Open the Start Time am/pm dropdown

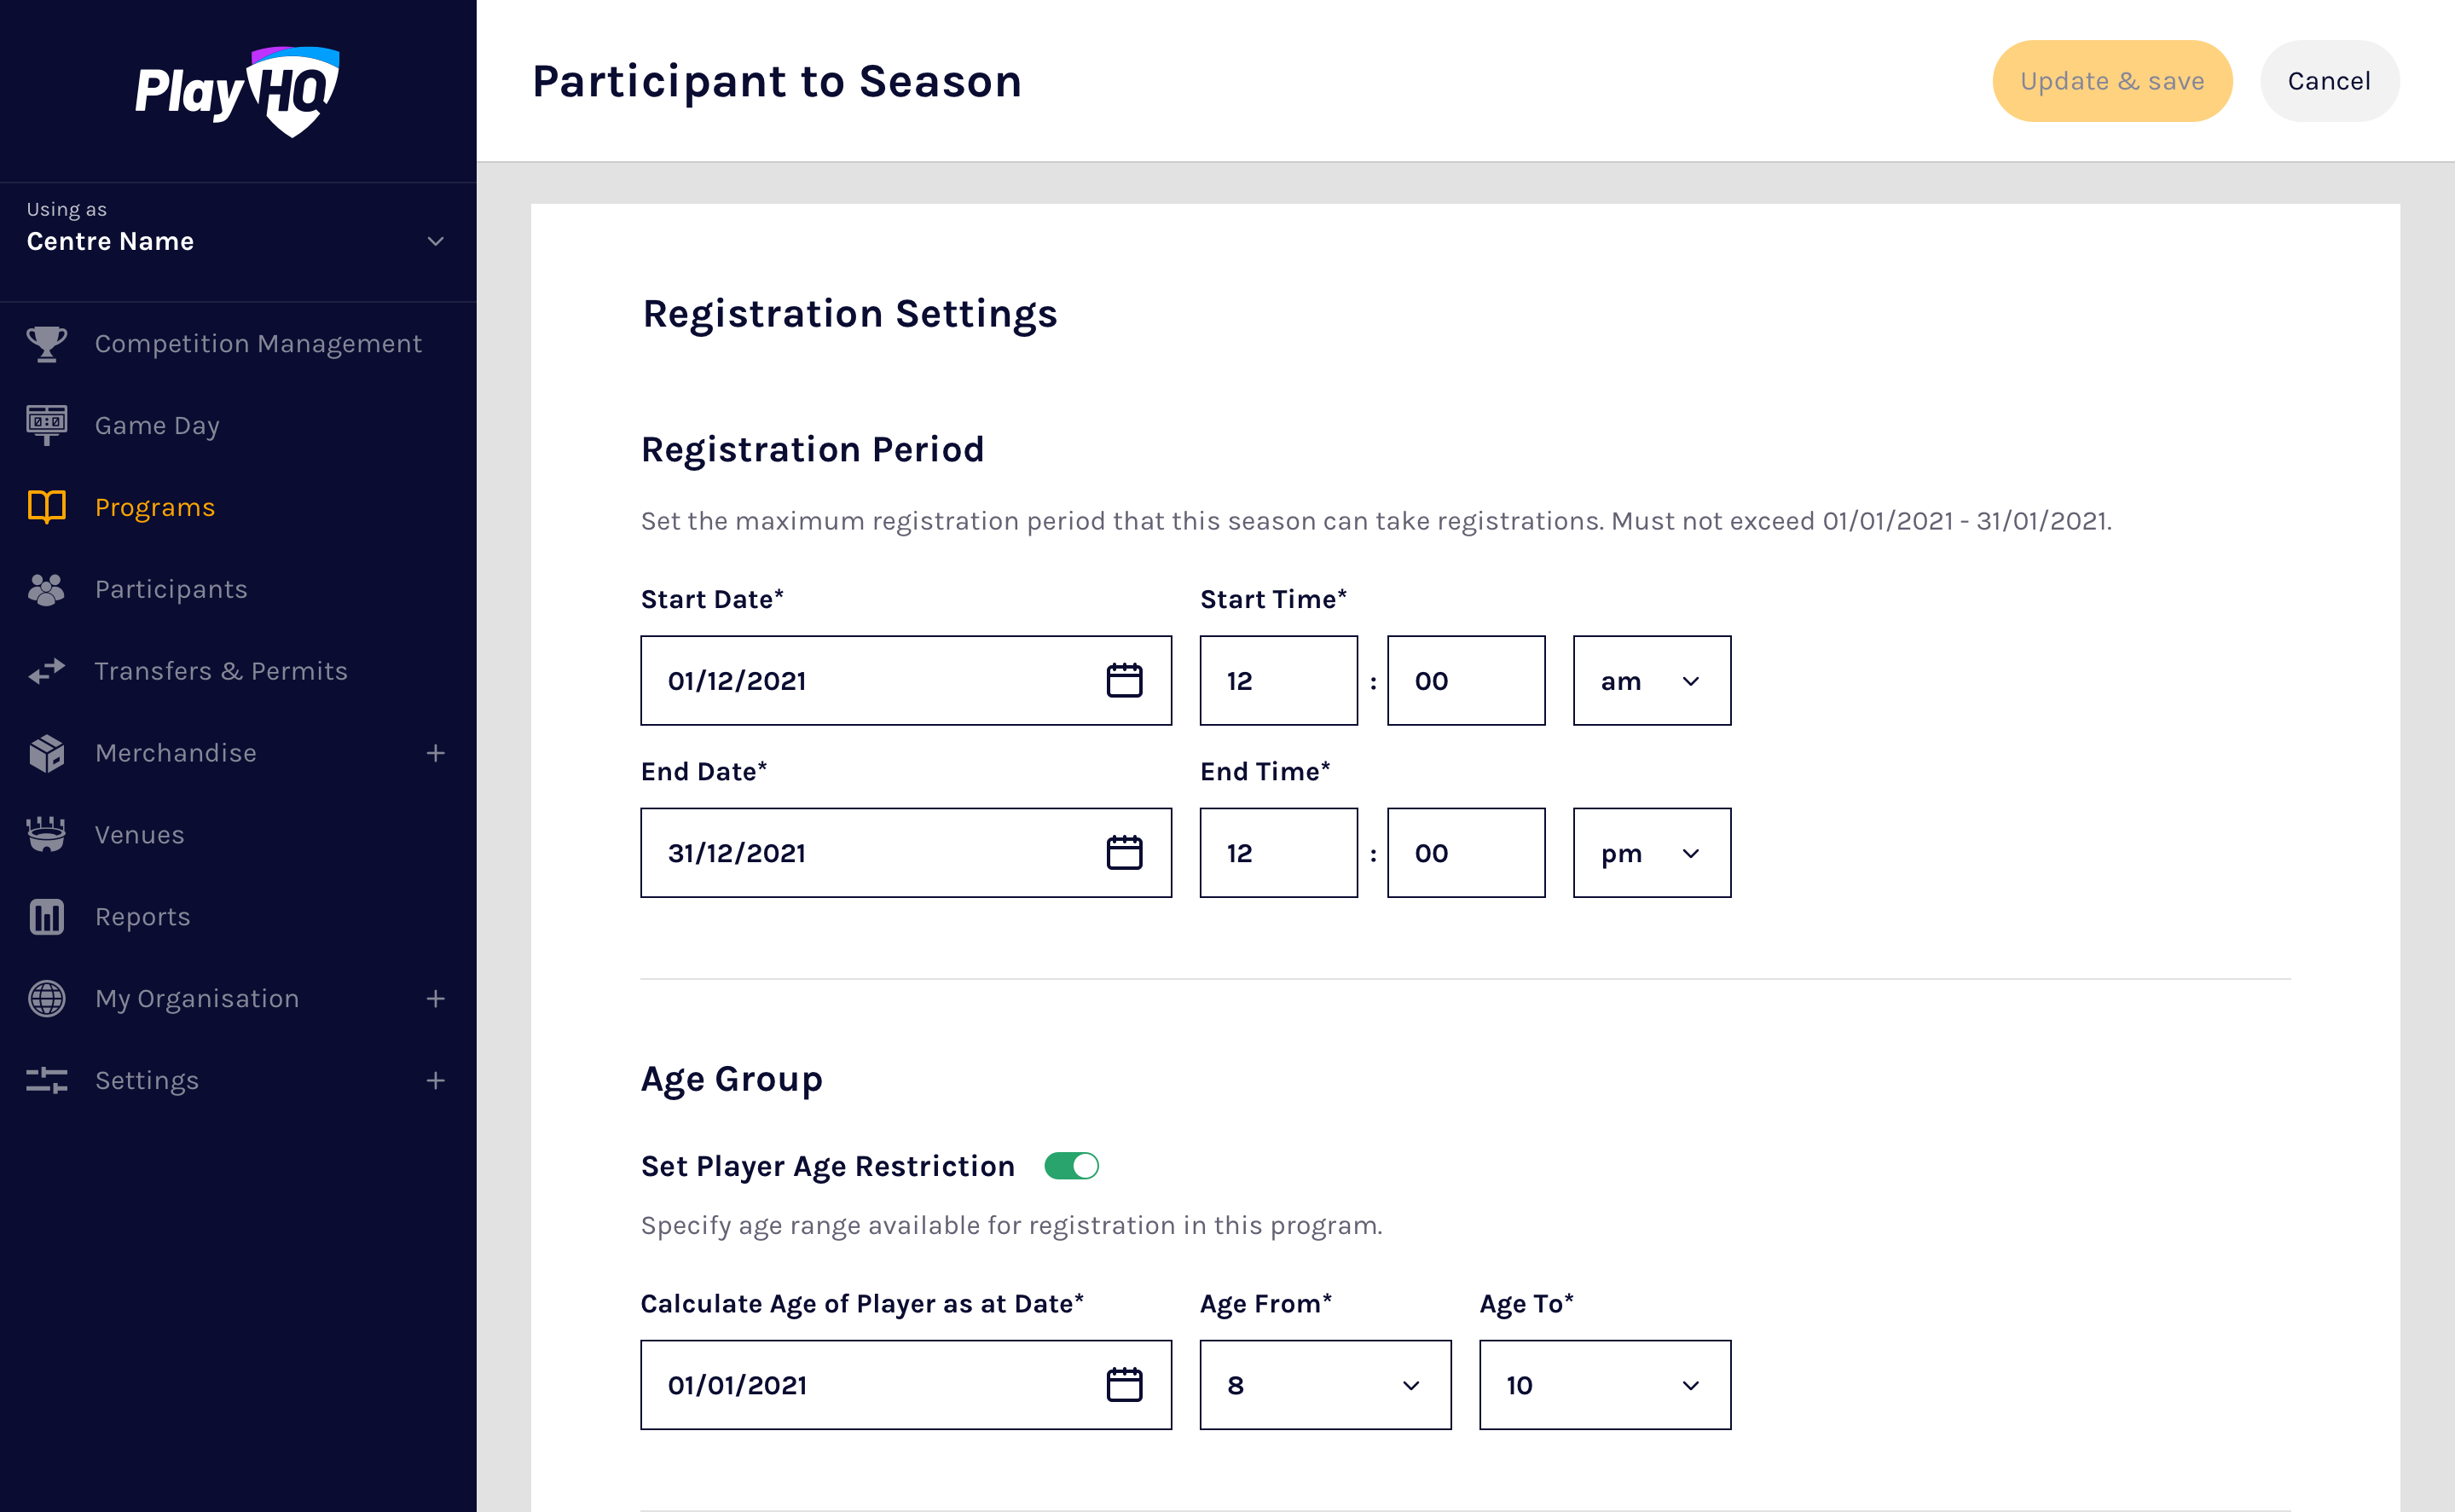1651,681
